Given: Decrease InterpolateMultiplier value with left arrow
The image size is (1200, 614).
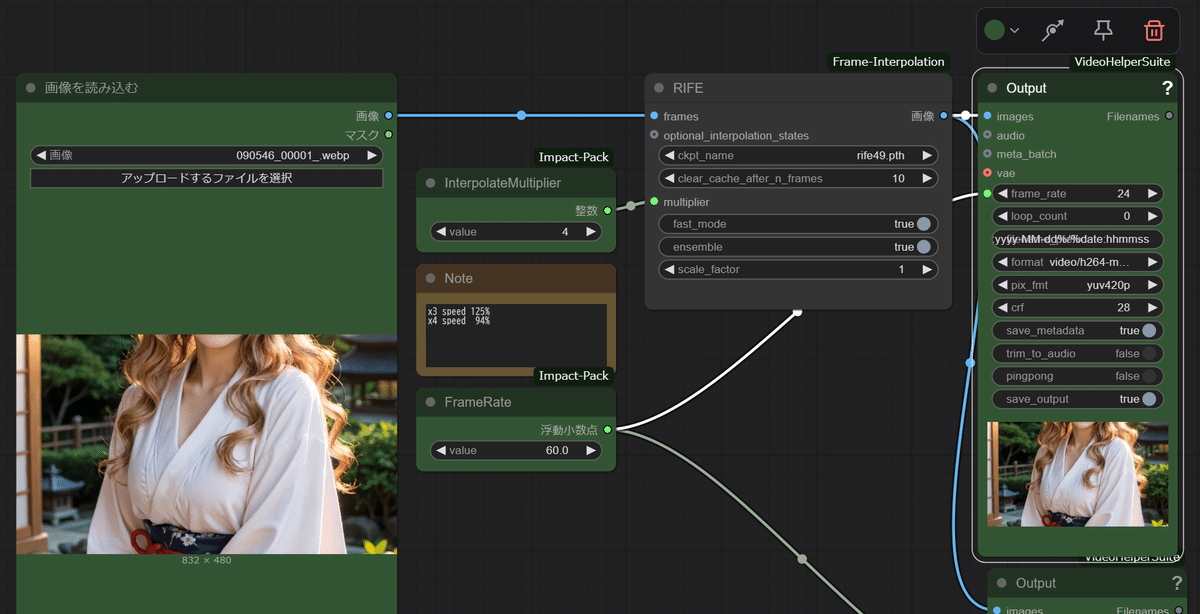Looking at the screenshot, I should (440, 231).
